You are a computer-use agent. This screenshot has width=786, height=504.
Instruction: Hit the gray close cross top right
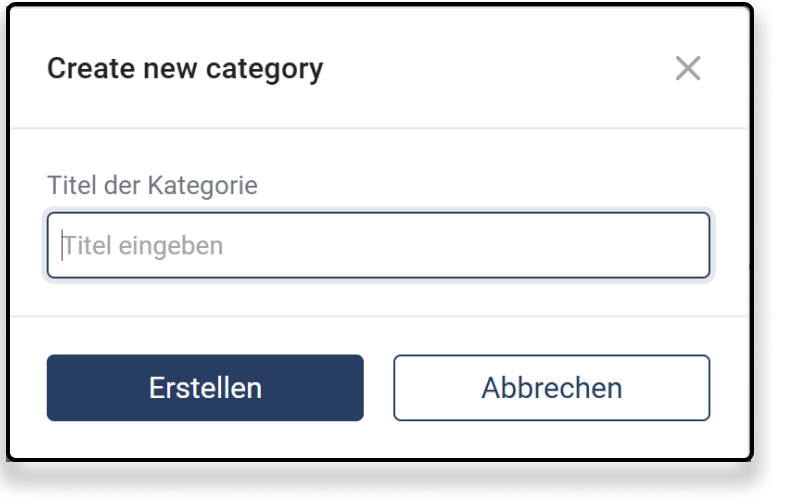click(688, 69)
